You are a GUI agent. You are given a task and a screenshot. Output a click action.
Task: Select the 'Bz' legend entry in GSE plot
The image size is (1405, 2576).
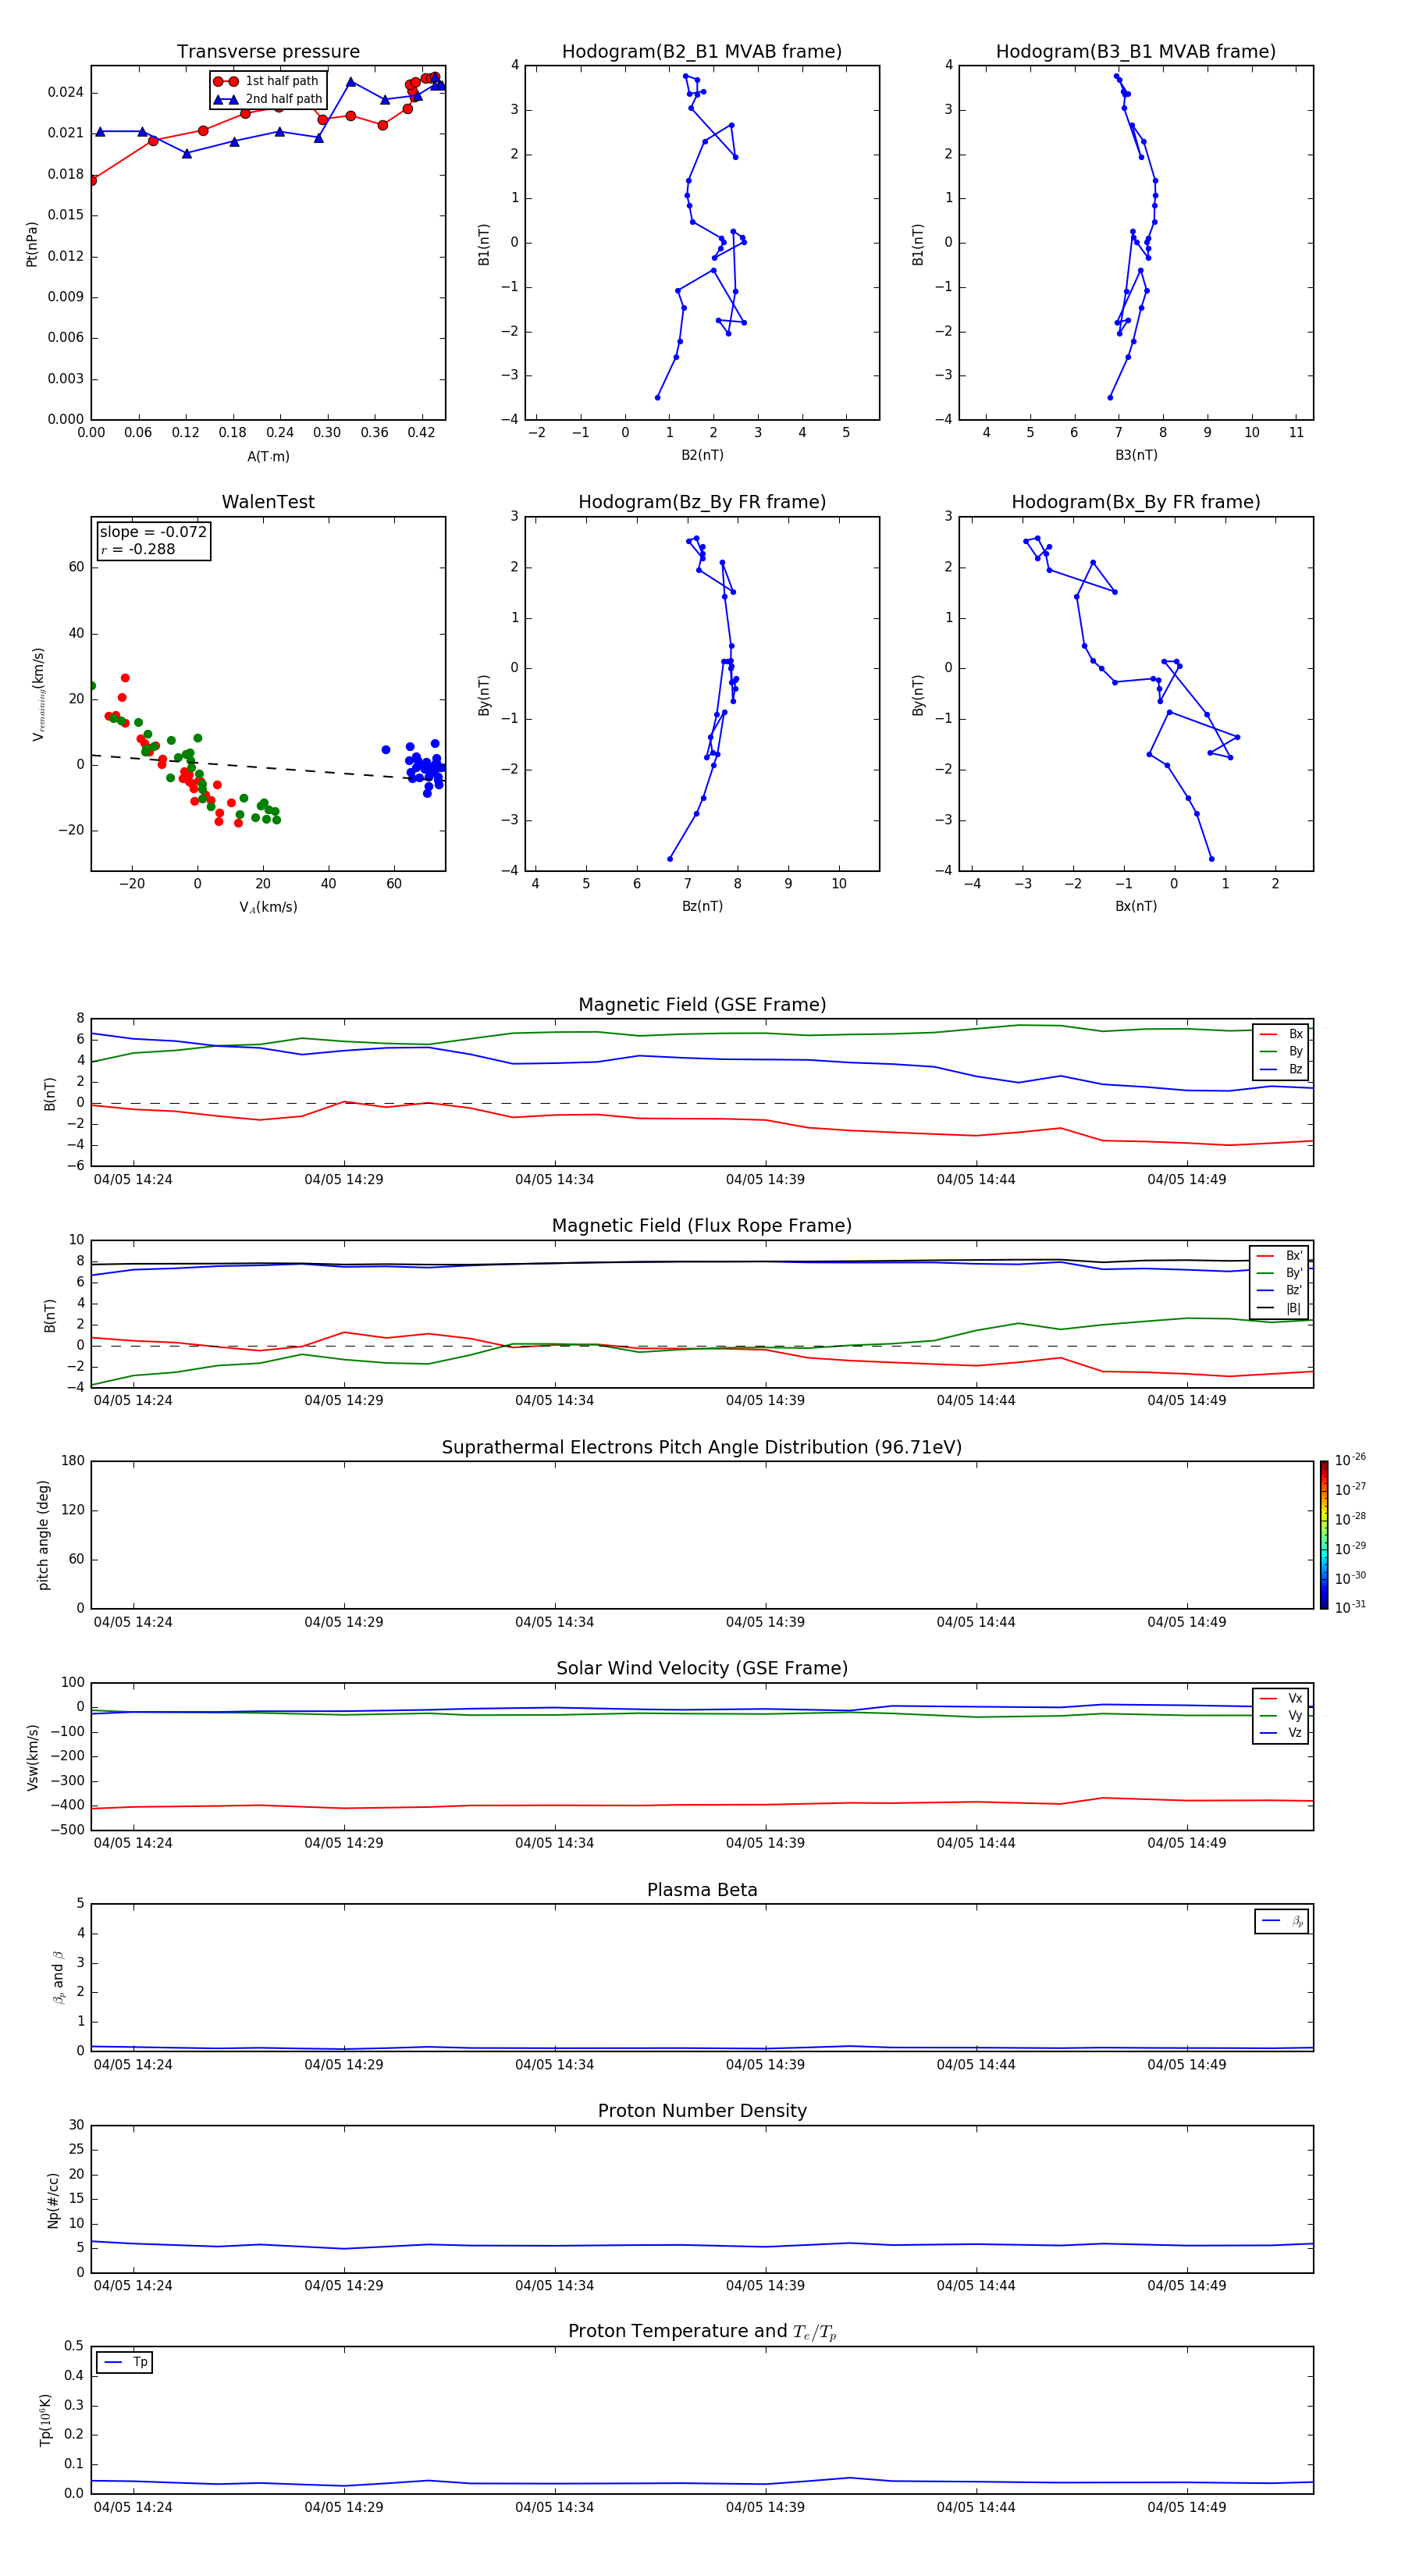tap(1281, 1069)
